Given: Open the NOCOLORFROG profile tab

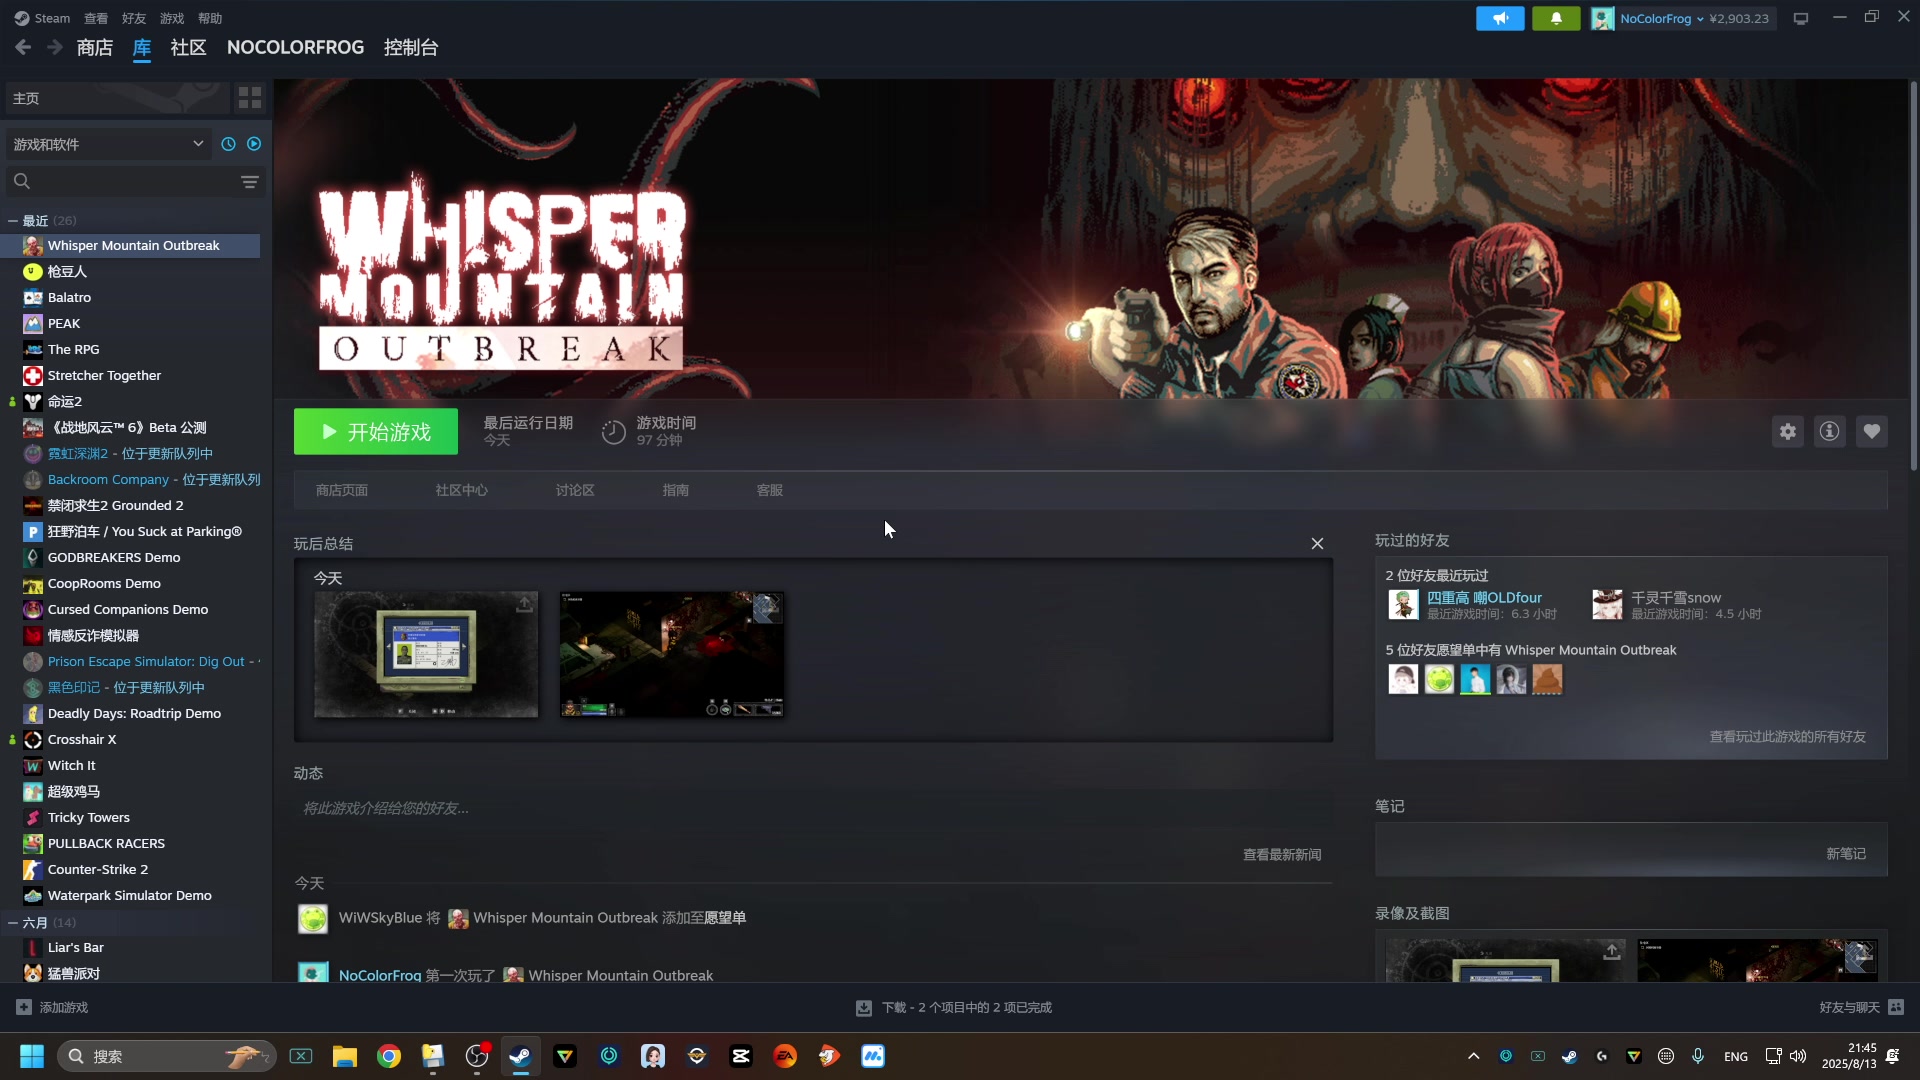Looking at the screenshot, I should 295,47.
